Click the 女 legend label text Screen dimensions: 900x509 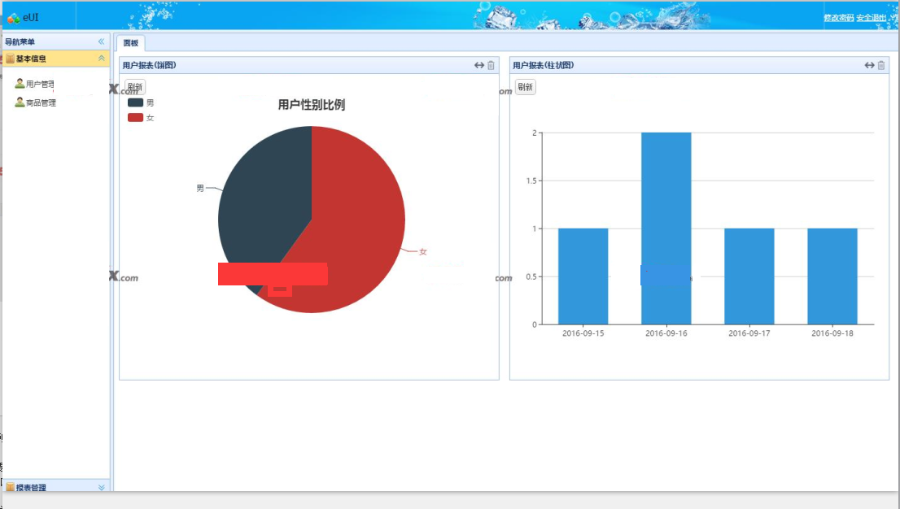(x=150, y=118)
